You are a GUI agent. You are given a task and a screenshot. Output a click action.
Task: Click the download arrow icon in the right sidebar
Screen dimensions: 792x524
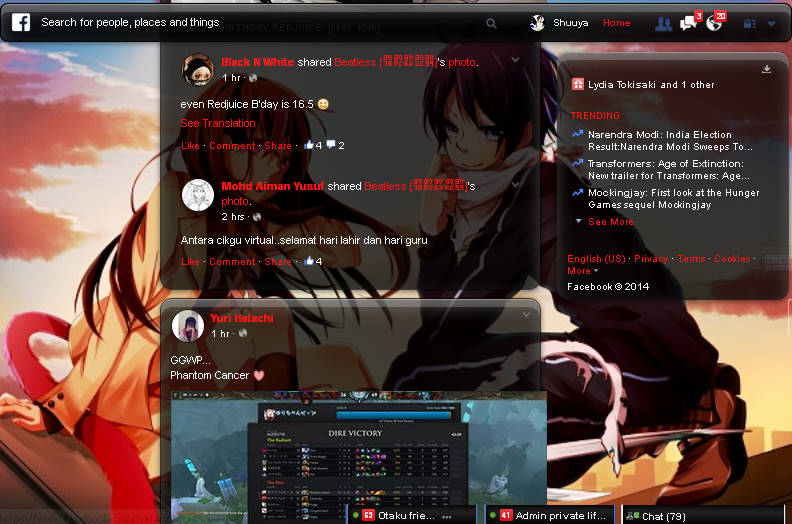click(766, 69)
